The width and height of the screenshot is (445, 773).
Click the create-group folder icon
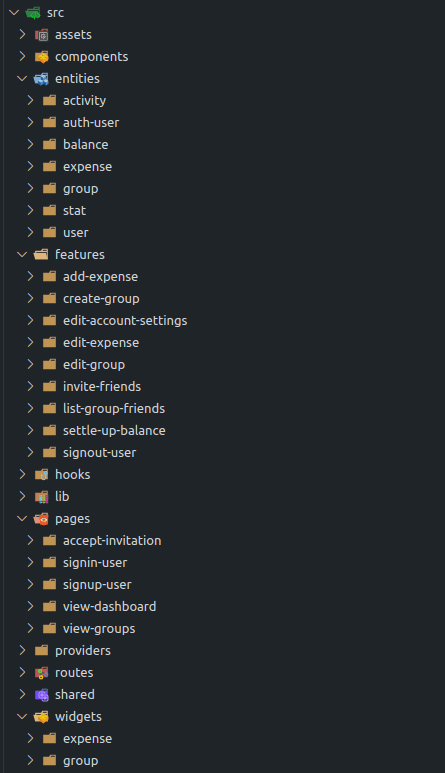[49, 299]
